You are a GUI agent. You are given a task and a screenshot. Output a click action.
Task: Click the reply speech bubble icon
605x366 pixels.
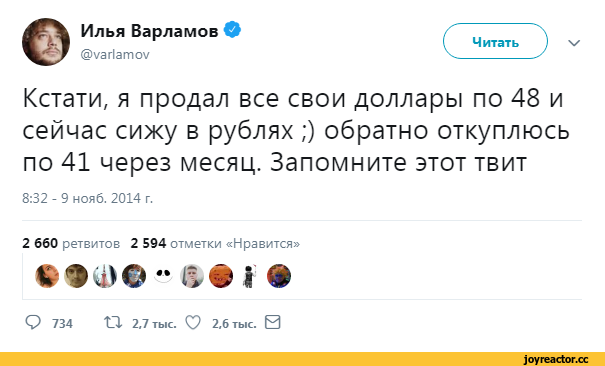tap(33, 322)
